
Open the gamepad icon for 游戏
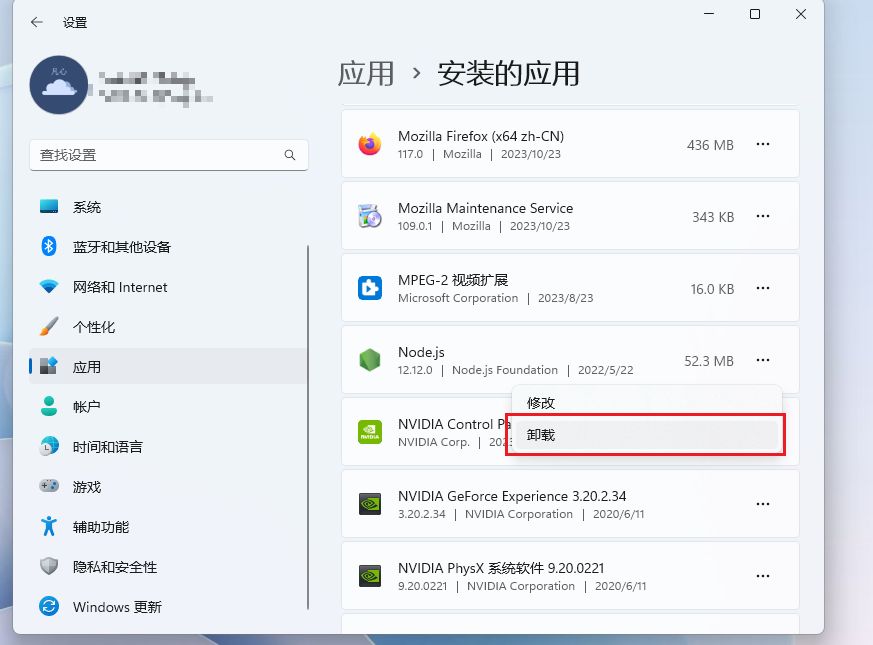click(49, 486)
